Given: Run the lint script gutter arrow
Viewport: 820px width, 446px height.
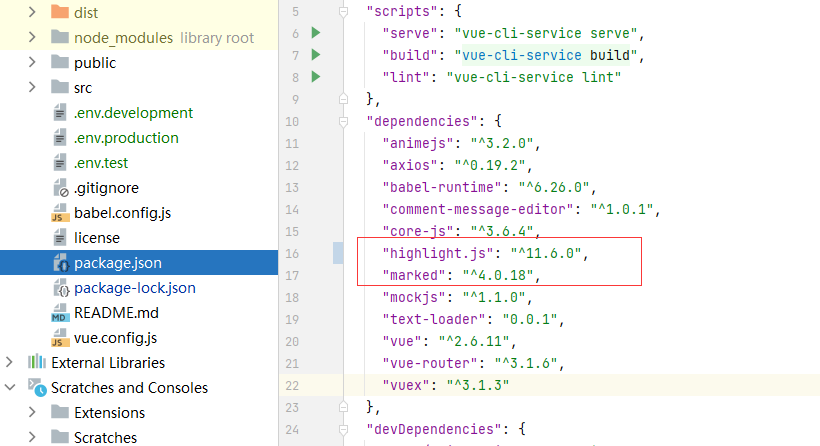Looking at the screenshot, I should (316, 77).
